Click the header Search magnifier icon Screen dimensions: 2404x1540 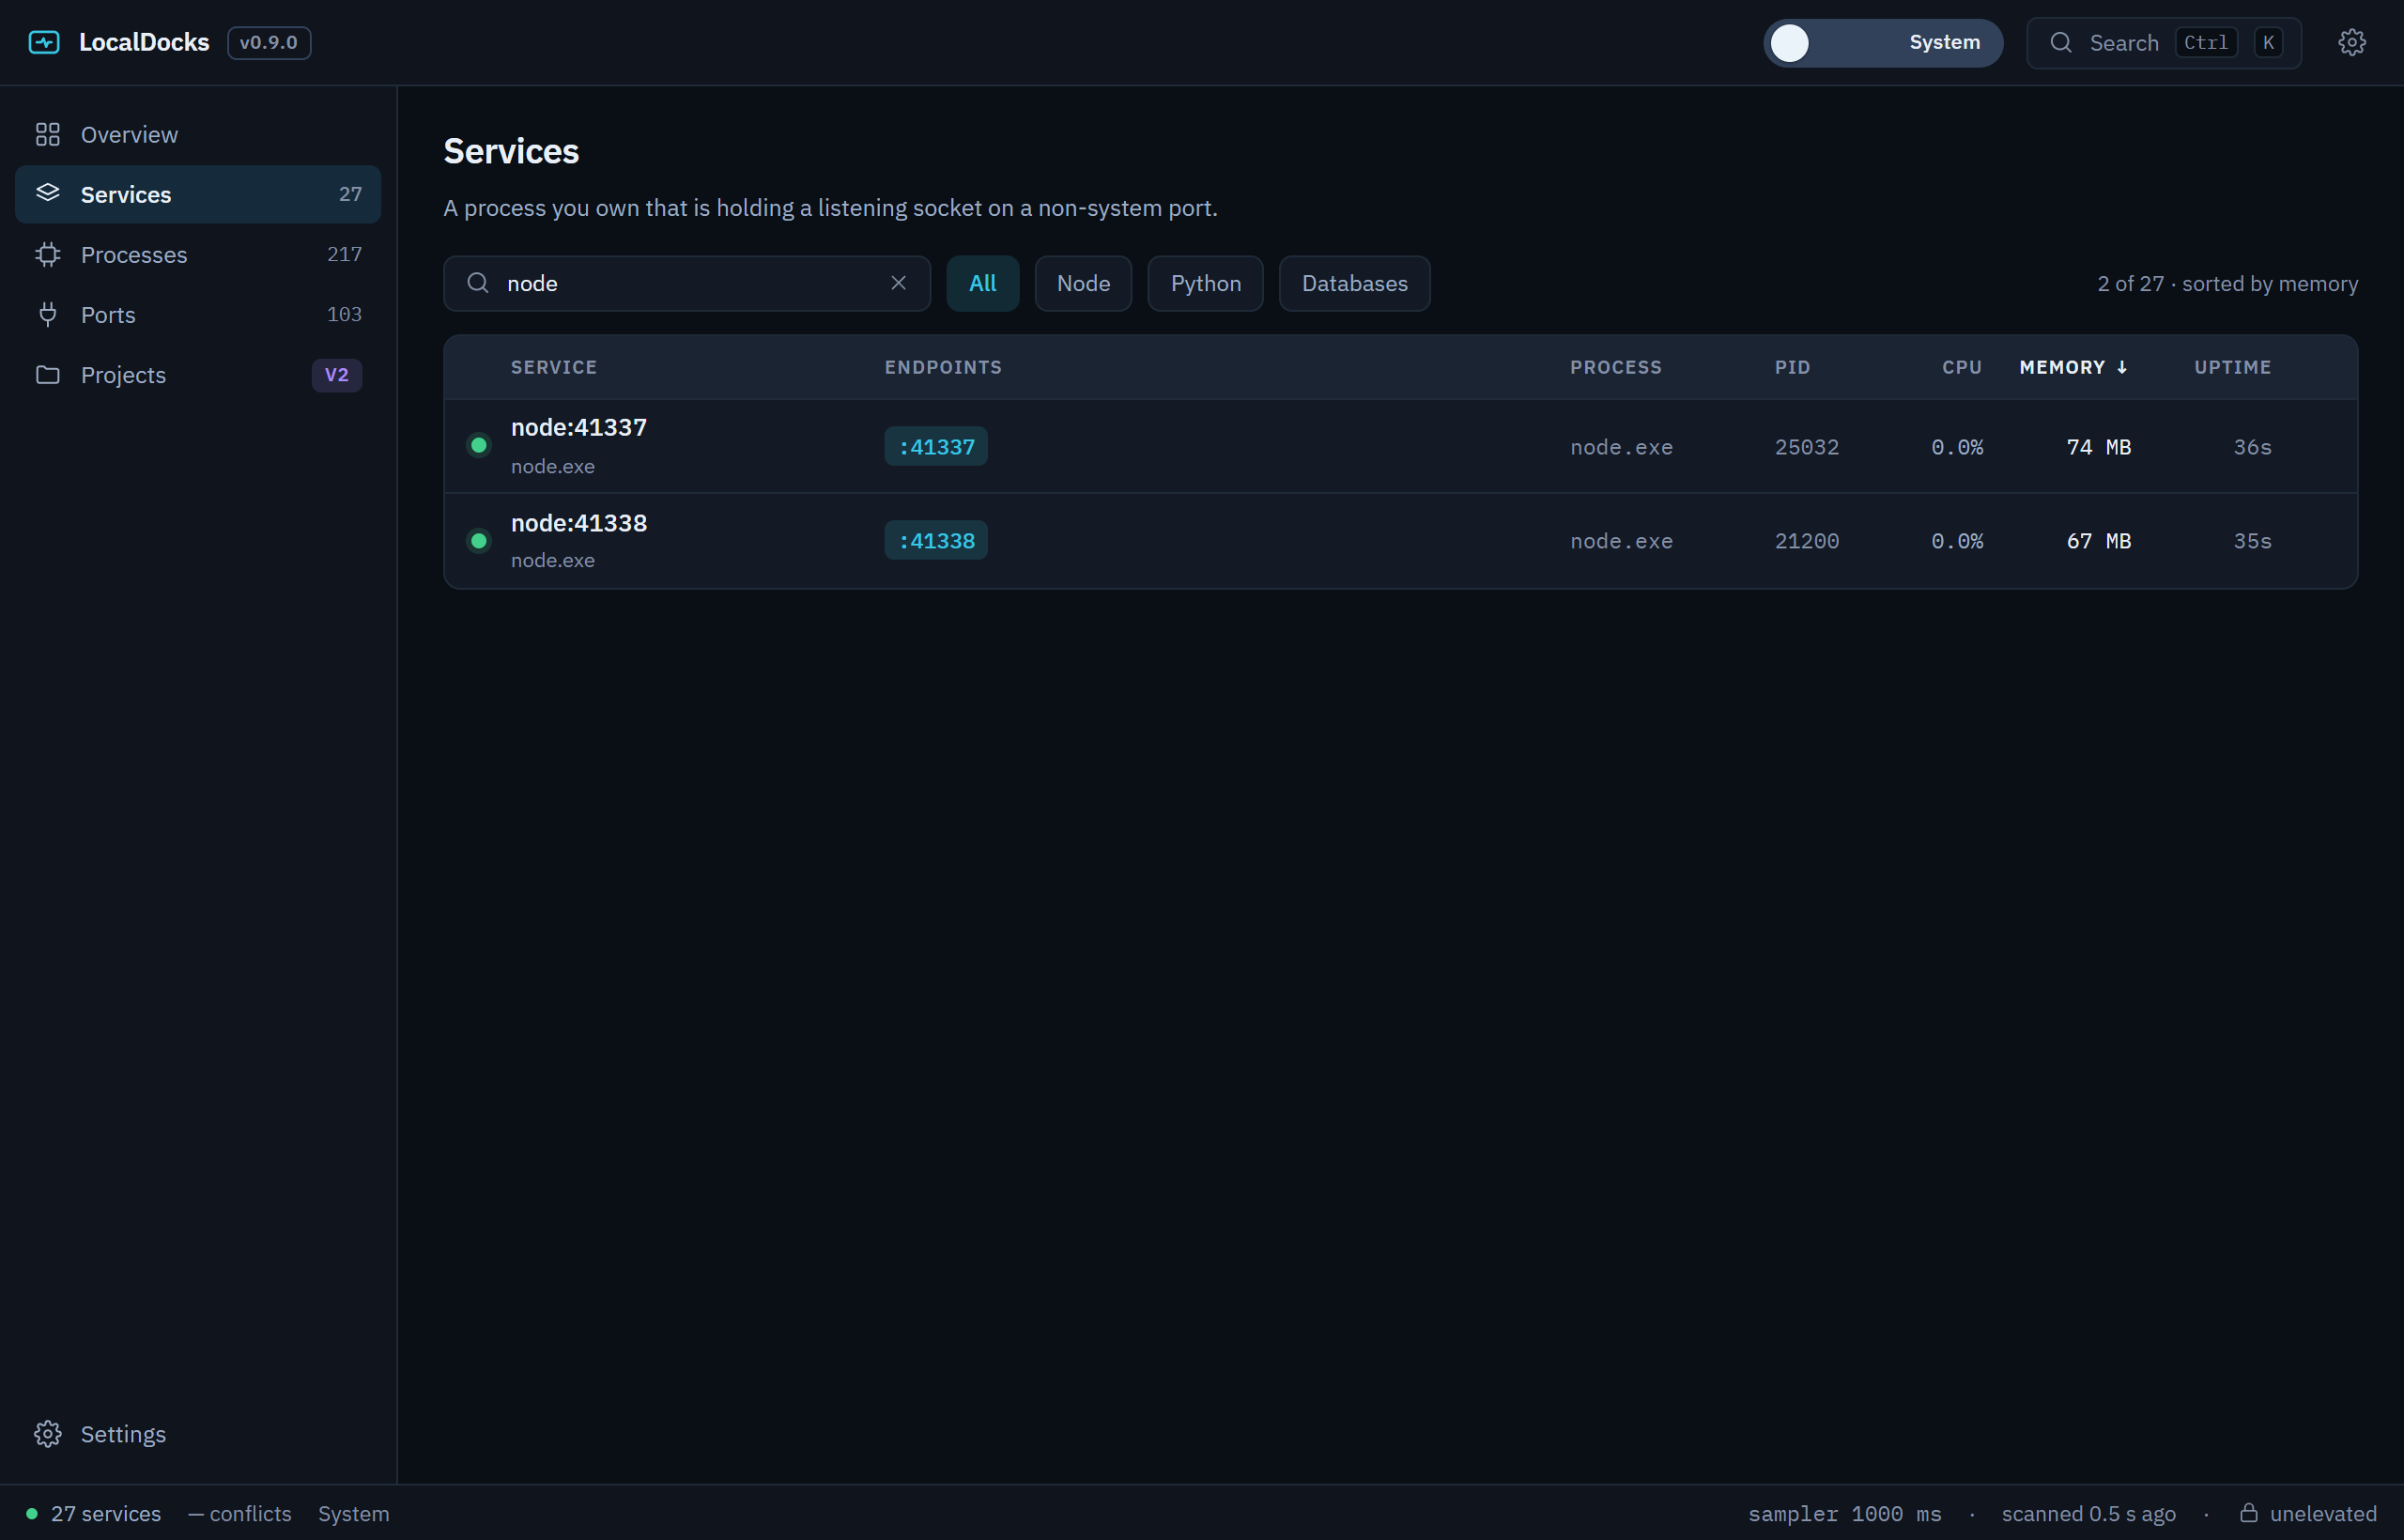tap(2060, 42)
